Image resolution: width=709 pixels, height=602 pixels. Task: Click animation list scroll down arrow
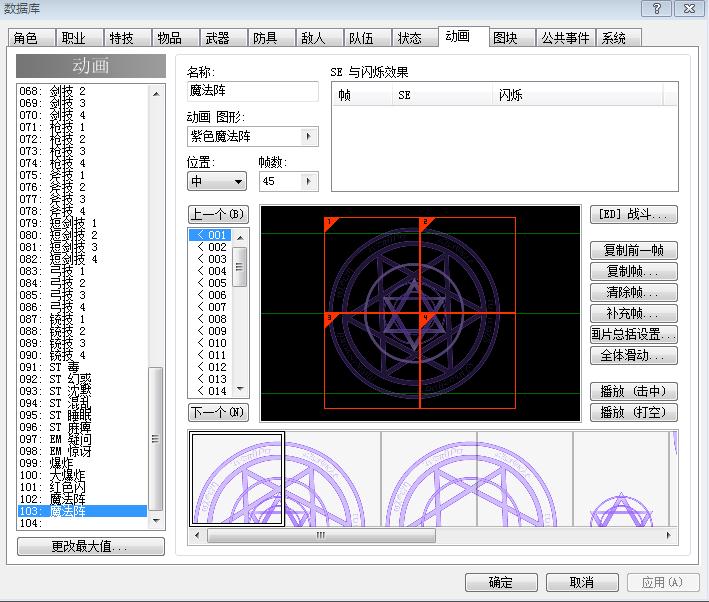(x=156, y=521)
